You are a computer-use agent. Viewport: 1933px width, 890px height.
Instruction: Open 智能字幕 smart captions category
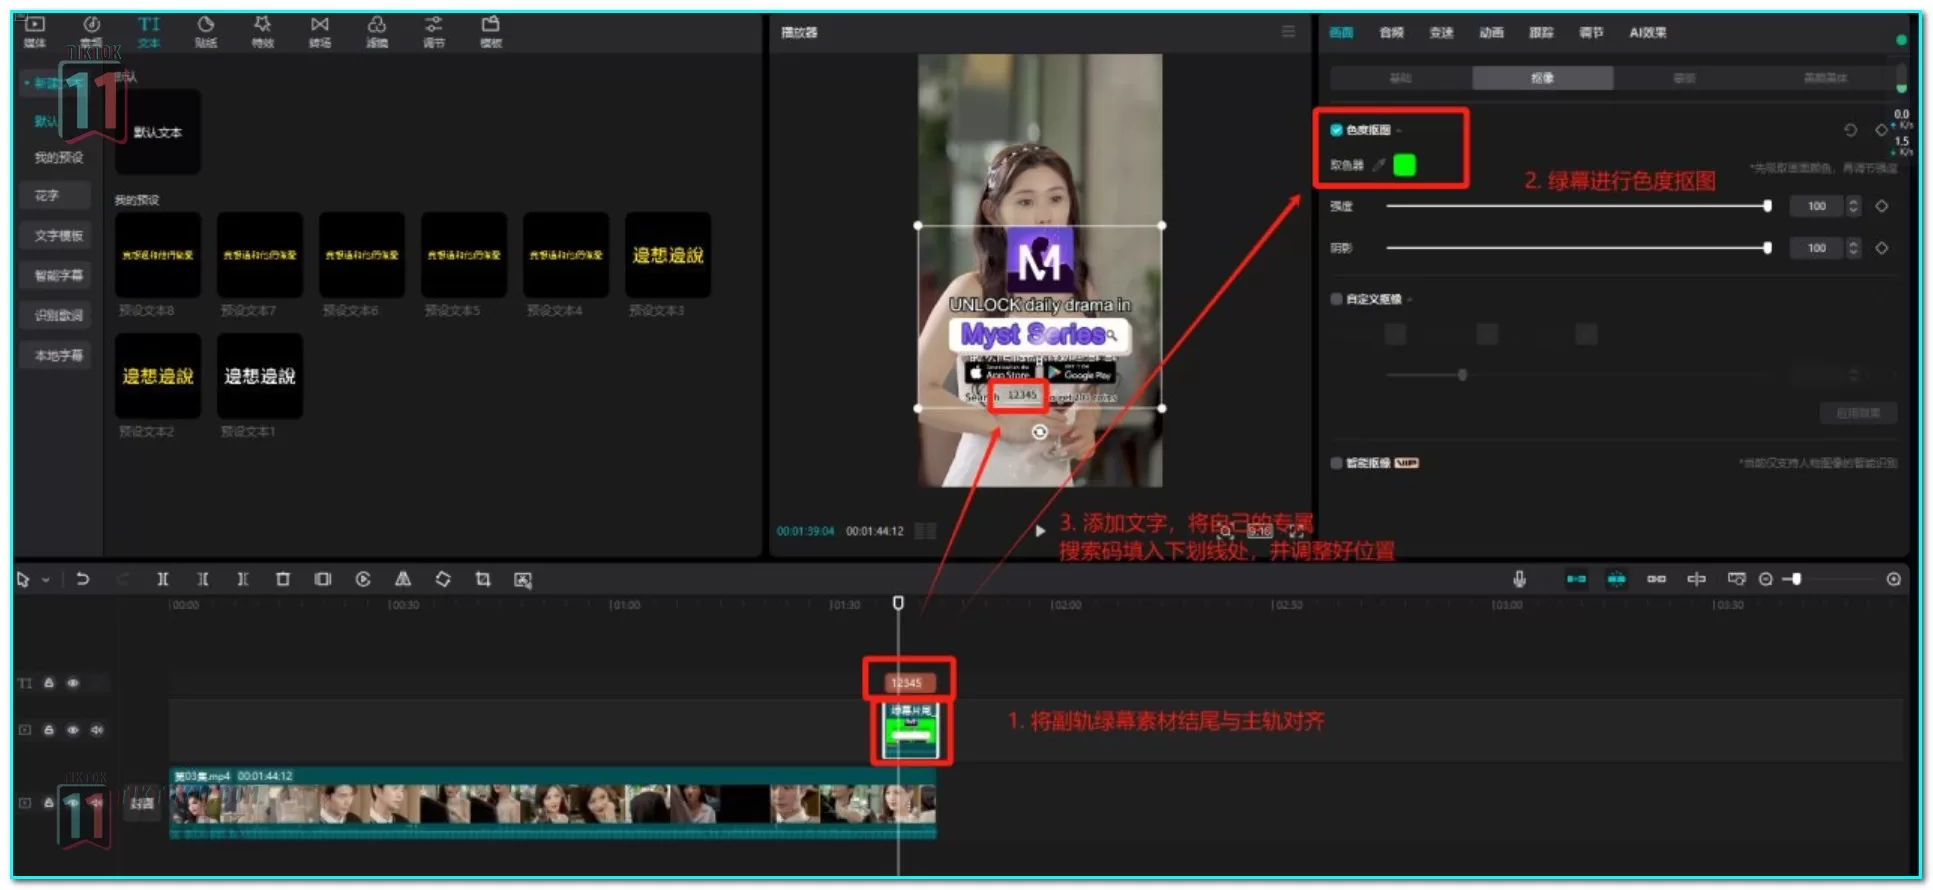[55, 275]
